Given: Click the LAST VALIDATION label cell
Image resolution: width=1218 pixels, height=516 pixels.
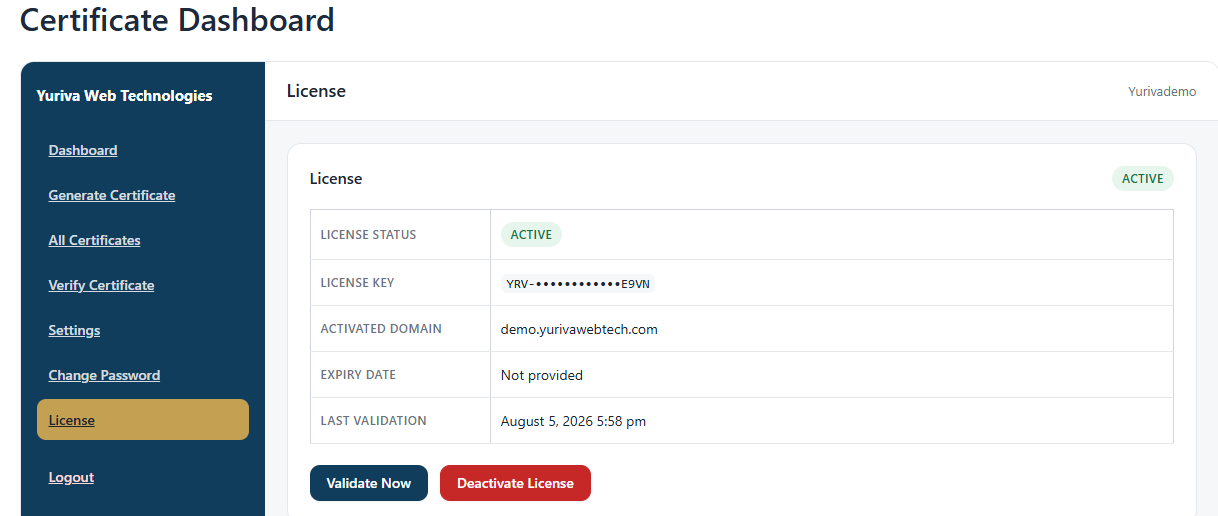Looking at the screenshot, I should [400, 421].
